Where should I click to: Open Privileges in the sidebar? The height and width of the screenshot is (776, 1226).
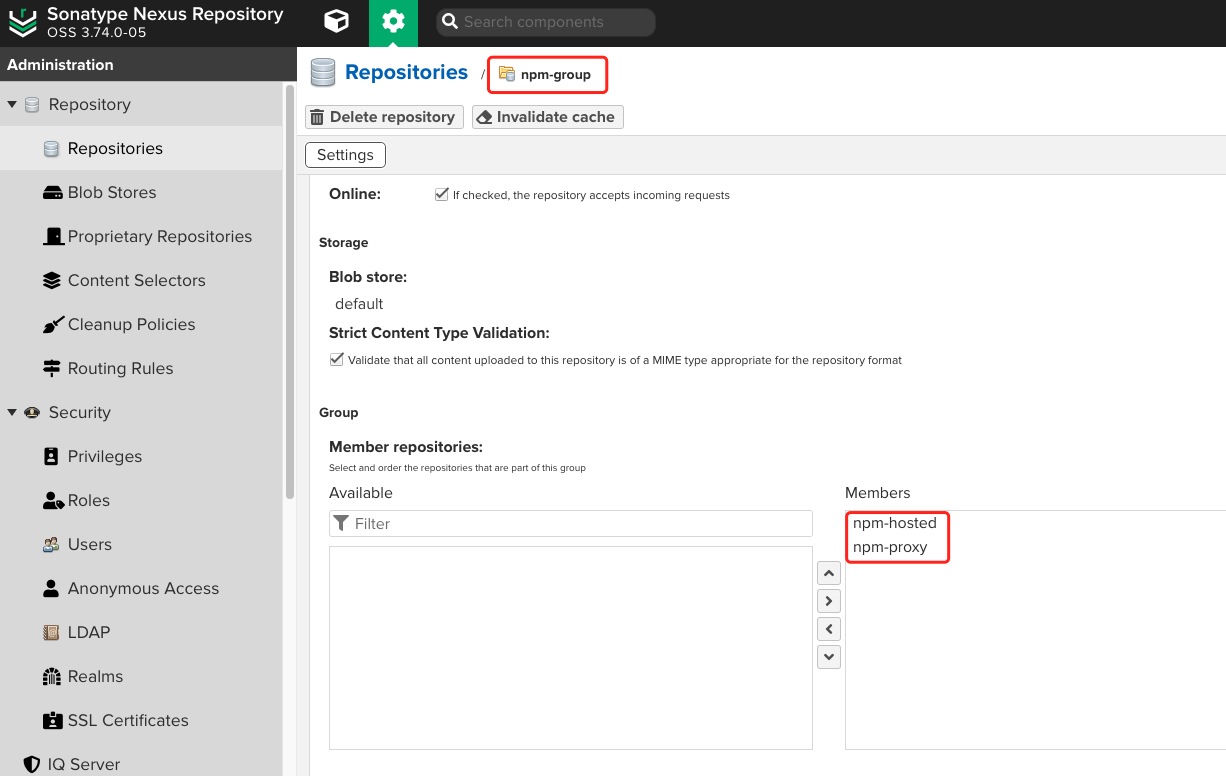[x=141, y=456]
